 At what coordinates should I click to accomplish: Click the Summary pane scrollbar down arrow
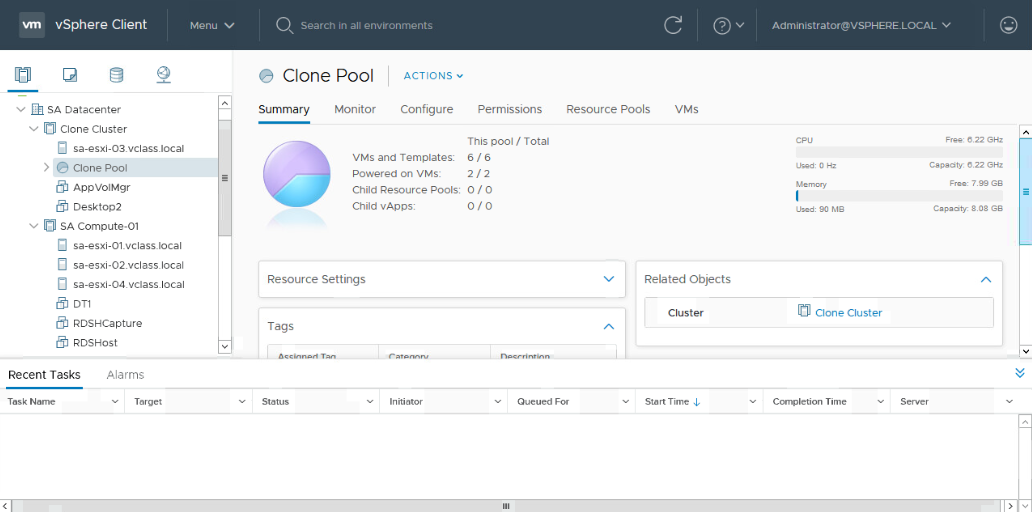pyautogui.click(x=1025, y=351)
